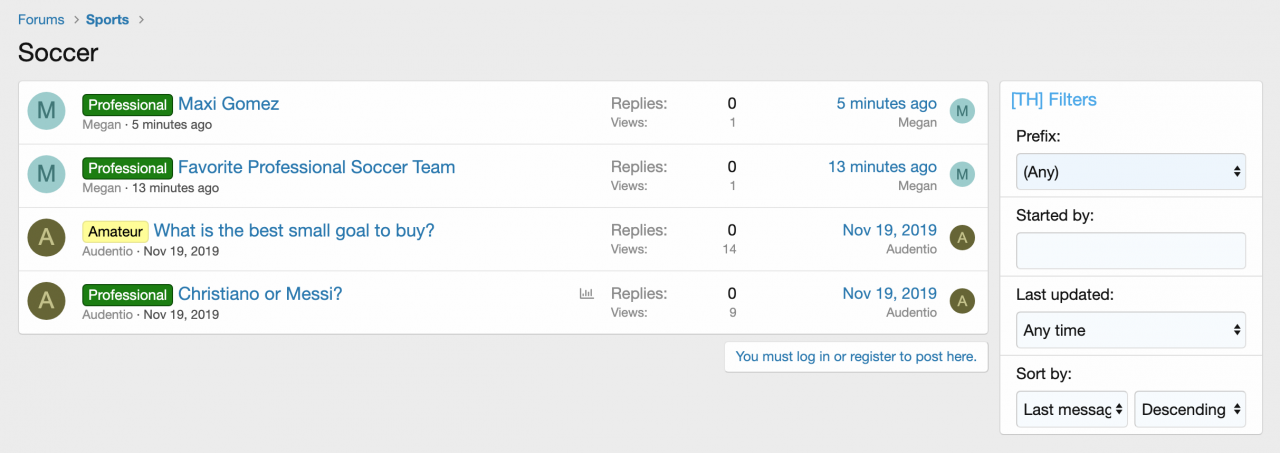Click the Started by text field
This screenshot has height=453, width=1280.
1130,251
